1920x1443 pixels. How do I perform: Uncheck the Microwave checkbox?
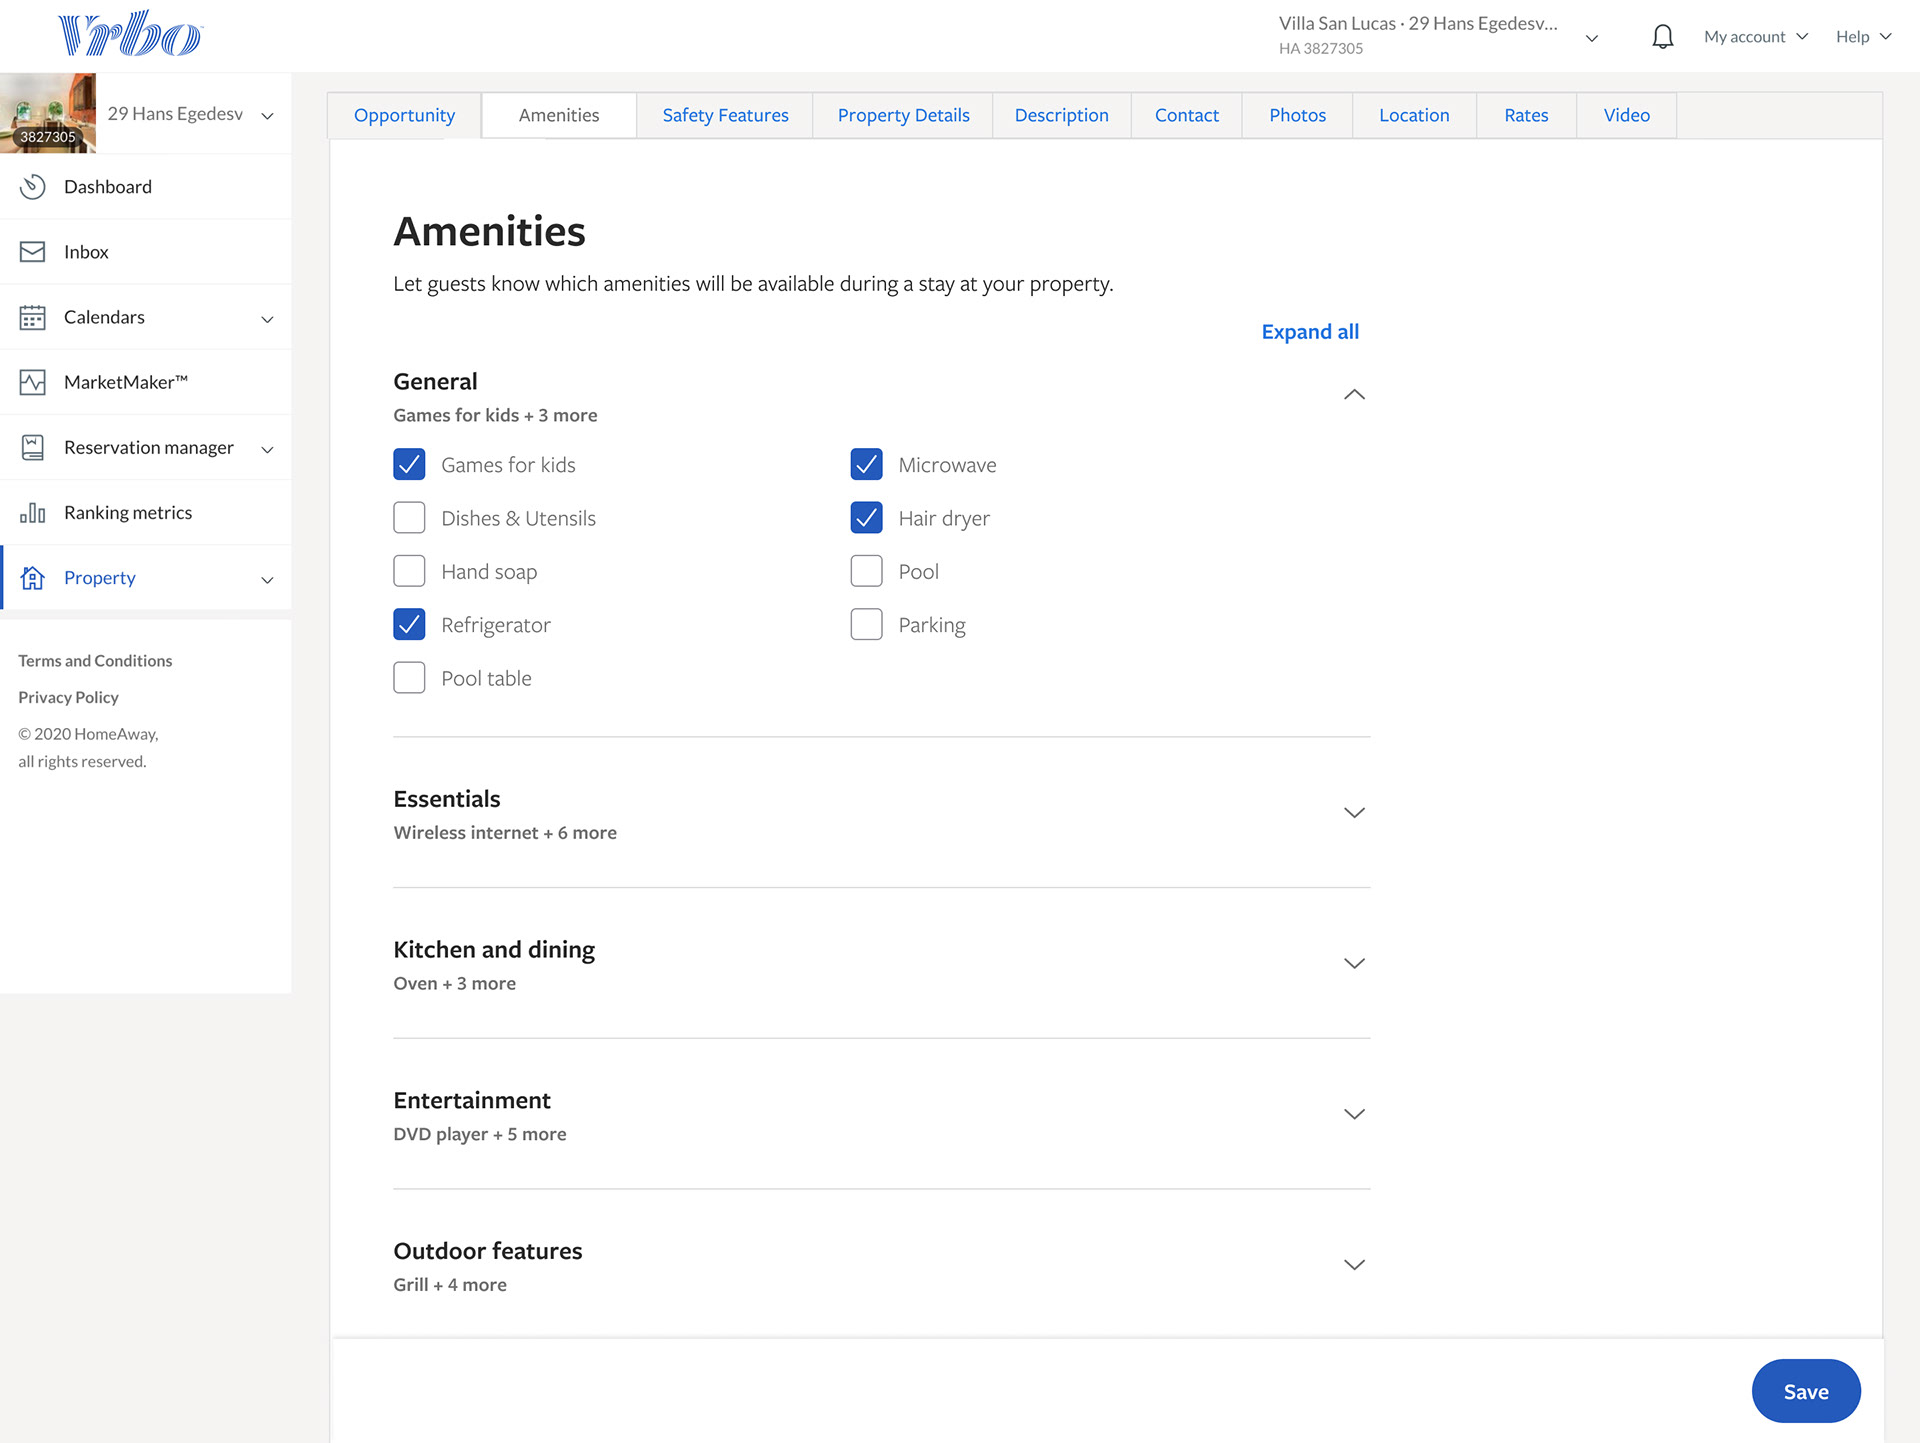[866, 464]
